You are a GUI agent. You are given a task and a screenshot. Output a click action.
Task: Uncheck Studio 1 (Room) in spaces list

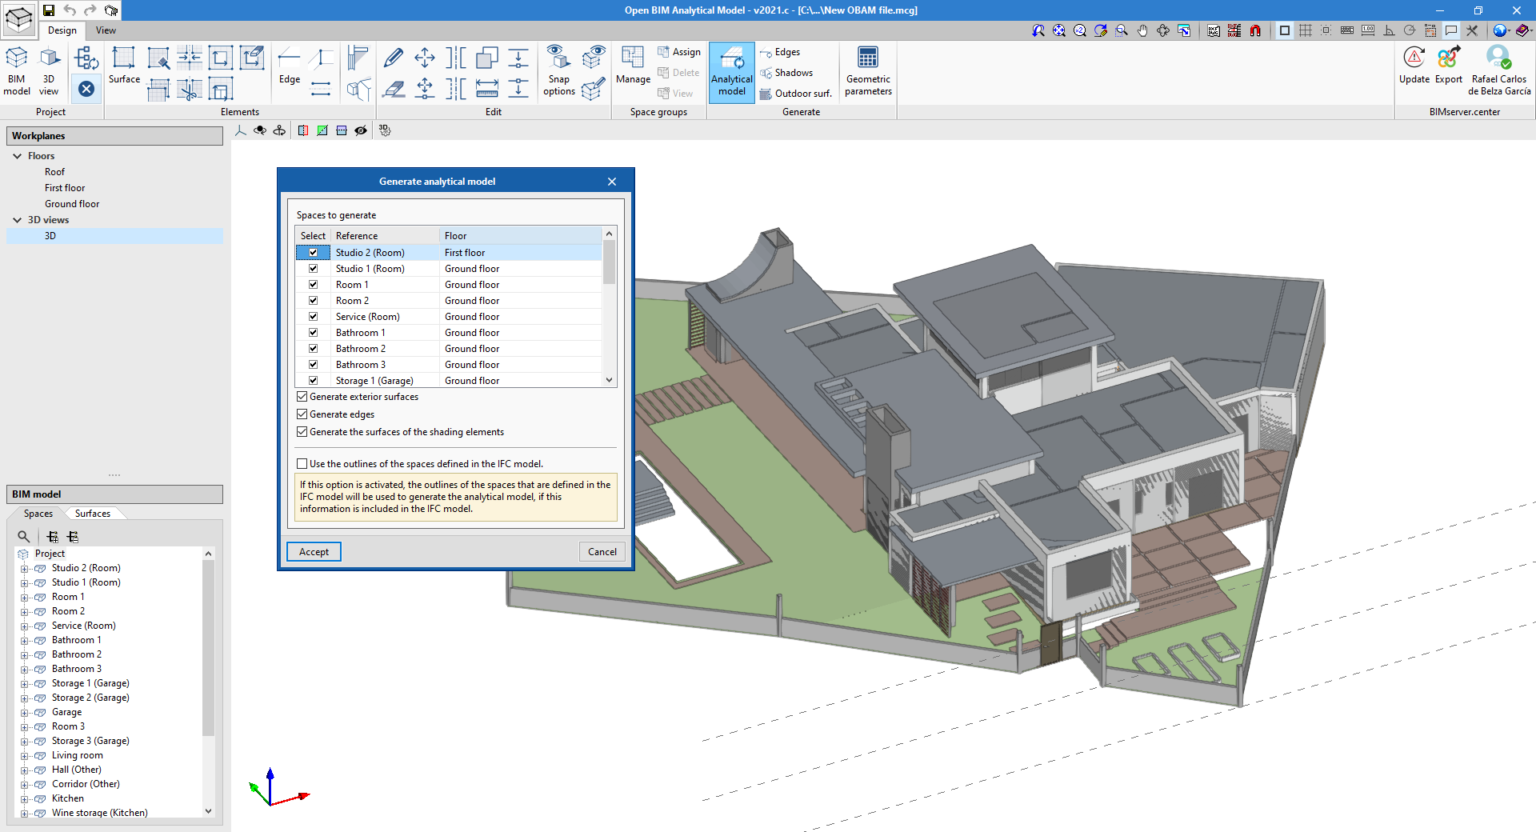click(x=313, y=268)
